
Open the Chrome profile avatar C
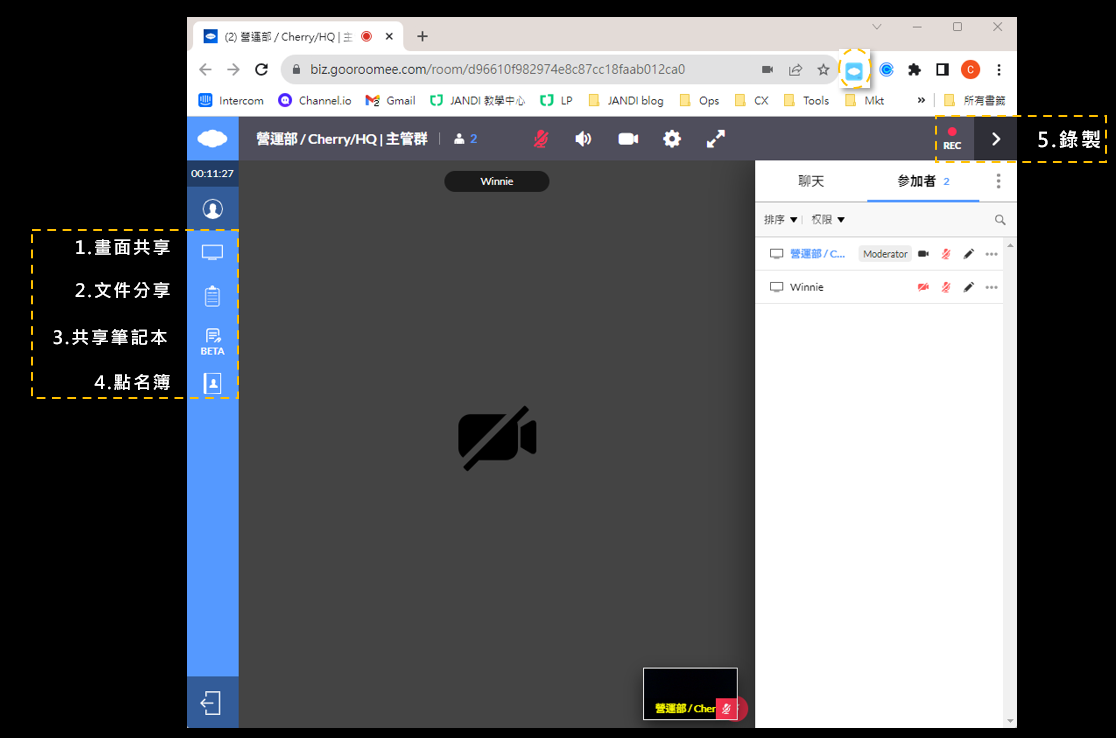pyautogui.click(x=970, y=70)
